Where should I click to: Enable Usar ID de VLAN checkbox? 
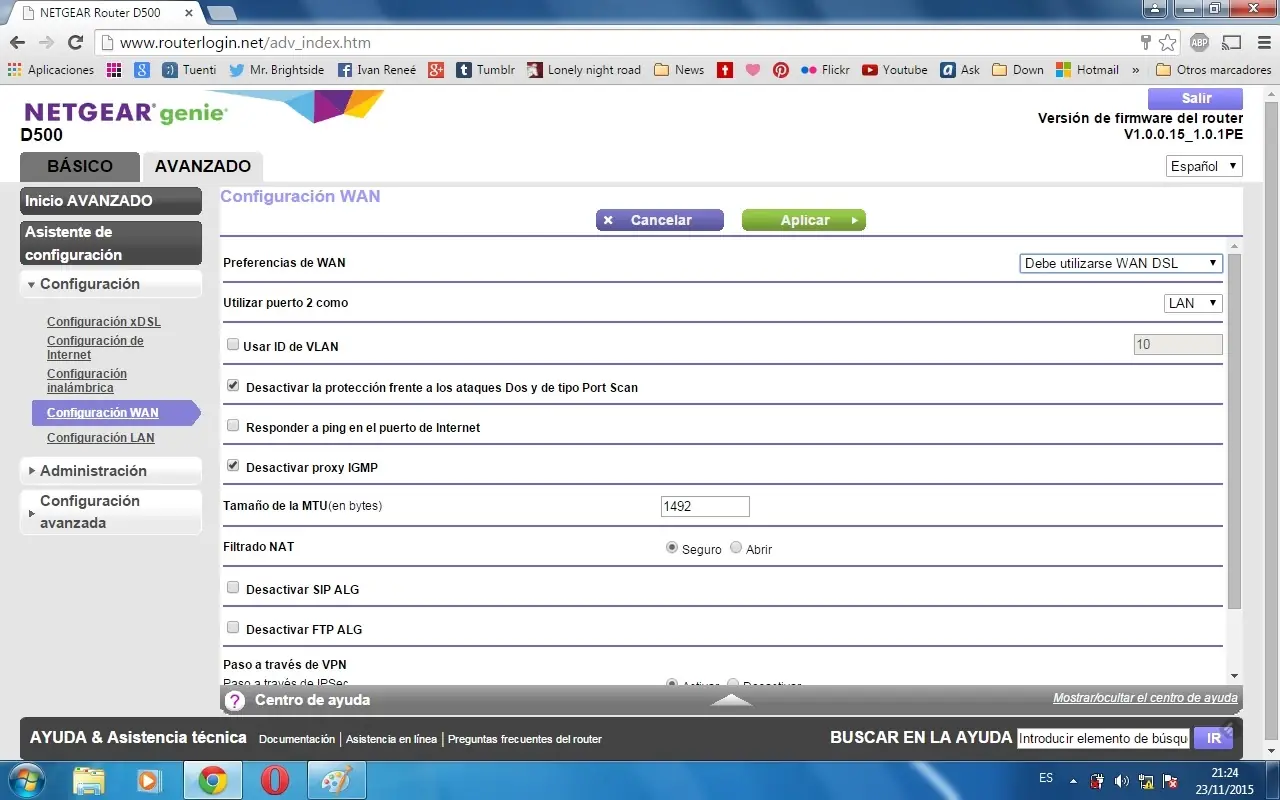[233, 345]
